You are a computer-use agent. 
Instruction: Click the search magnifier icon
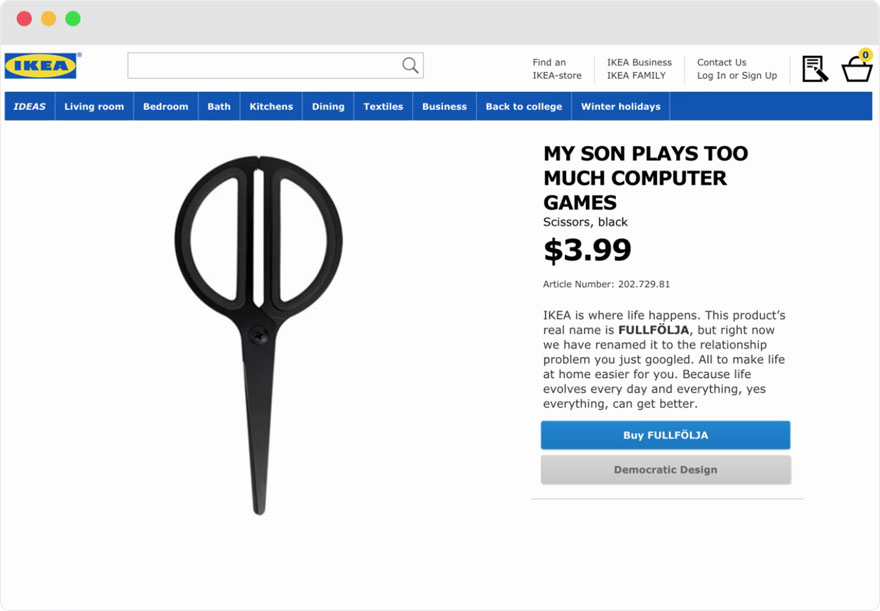point(410,66)
